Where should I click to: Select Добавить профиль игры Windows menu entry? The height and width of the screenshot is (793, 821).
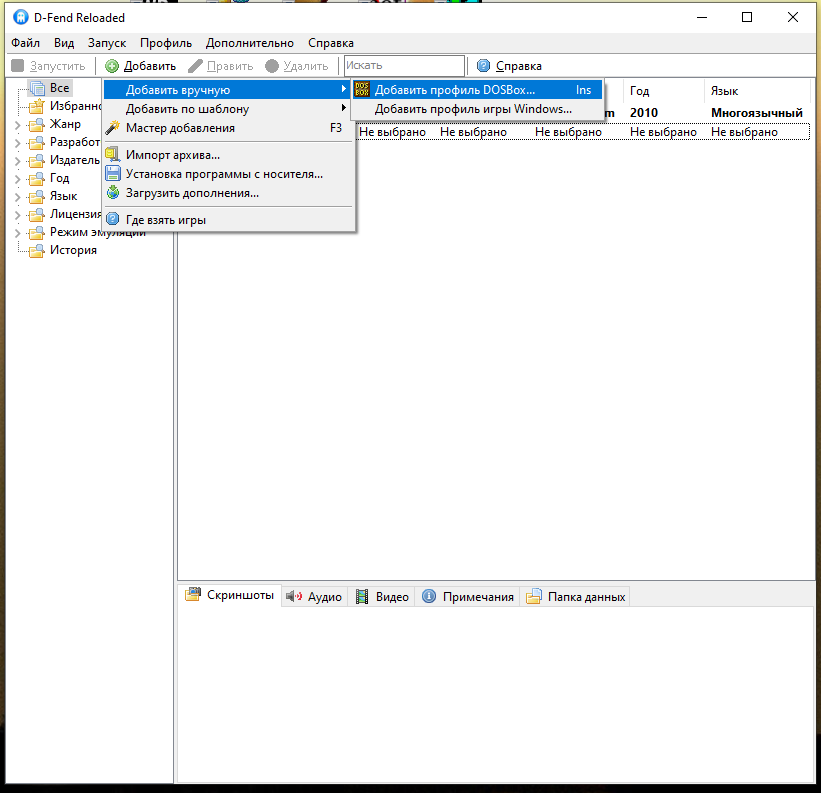pyautogui.click(x=473, y=109)
